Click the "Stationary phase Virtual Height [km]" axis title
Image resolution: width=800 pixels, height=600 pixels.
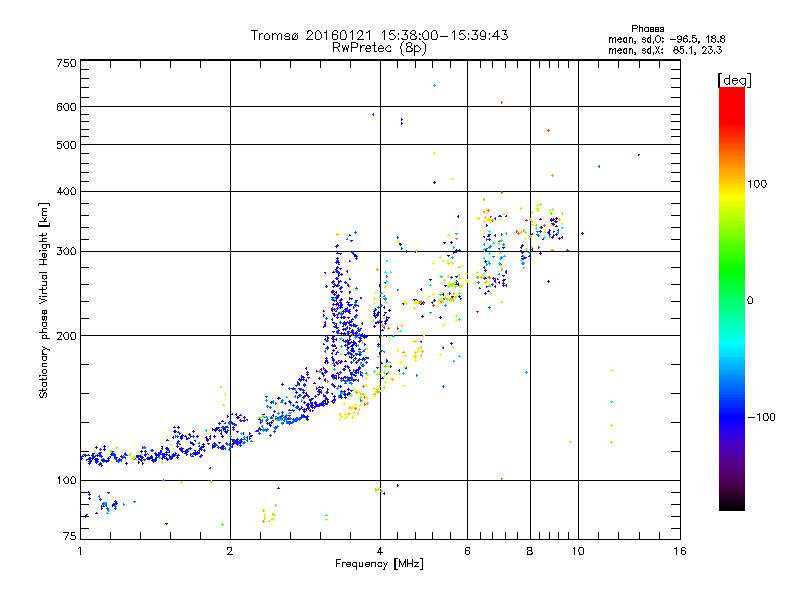tap(44, 300)
